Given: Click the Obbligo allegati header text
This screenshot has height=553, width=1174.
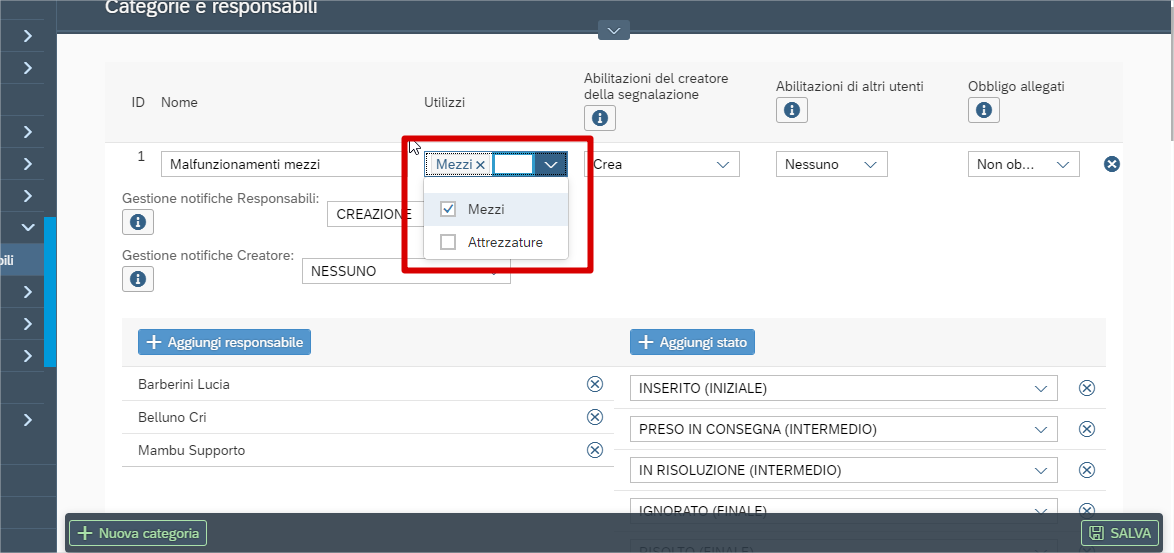Looking at the screenshot, I should [1016, 86].
